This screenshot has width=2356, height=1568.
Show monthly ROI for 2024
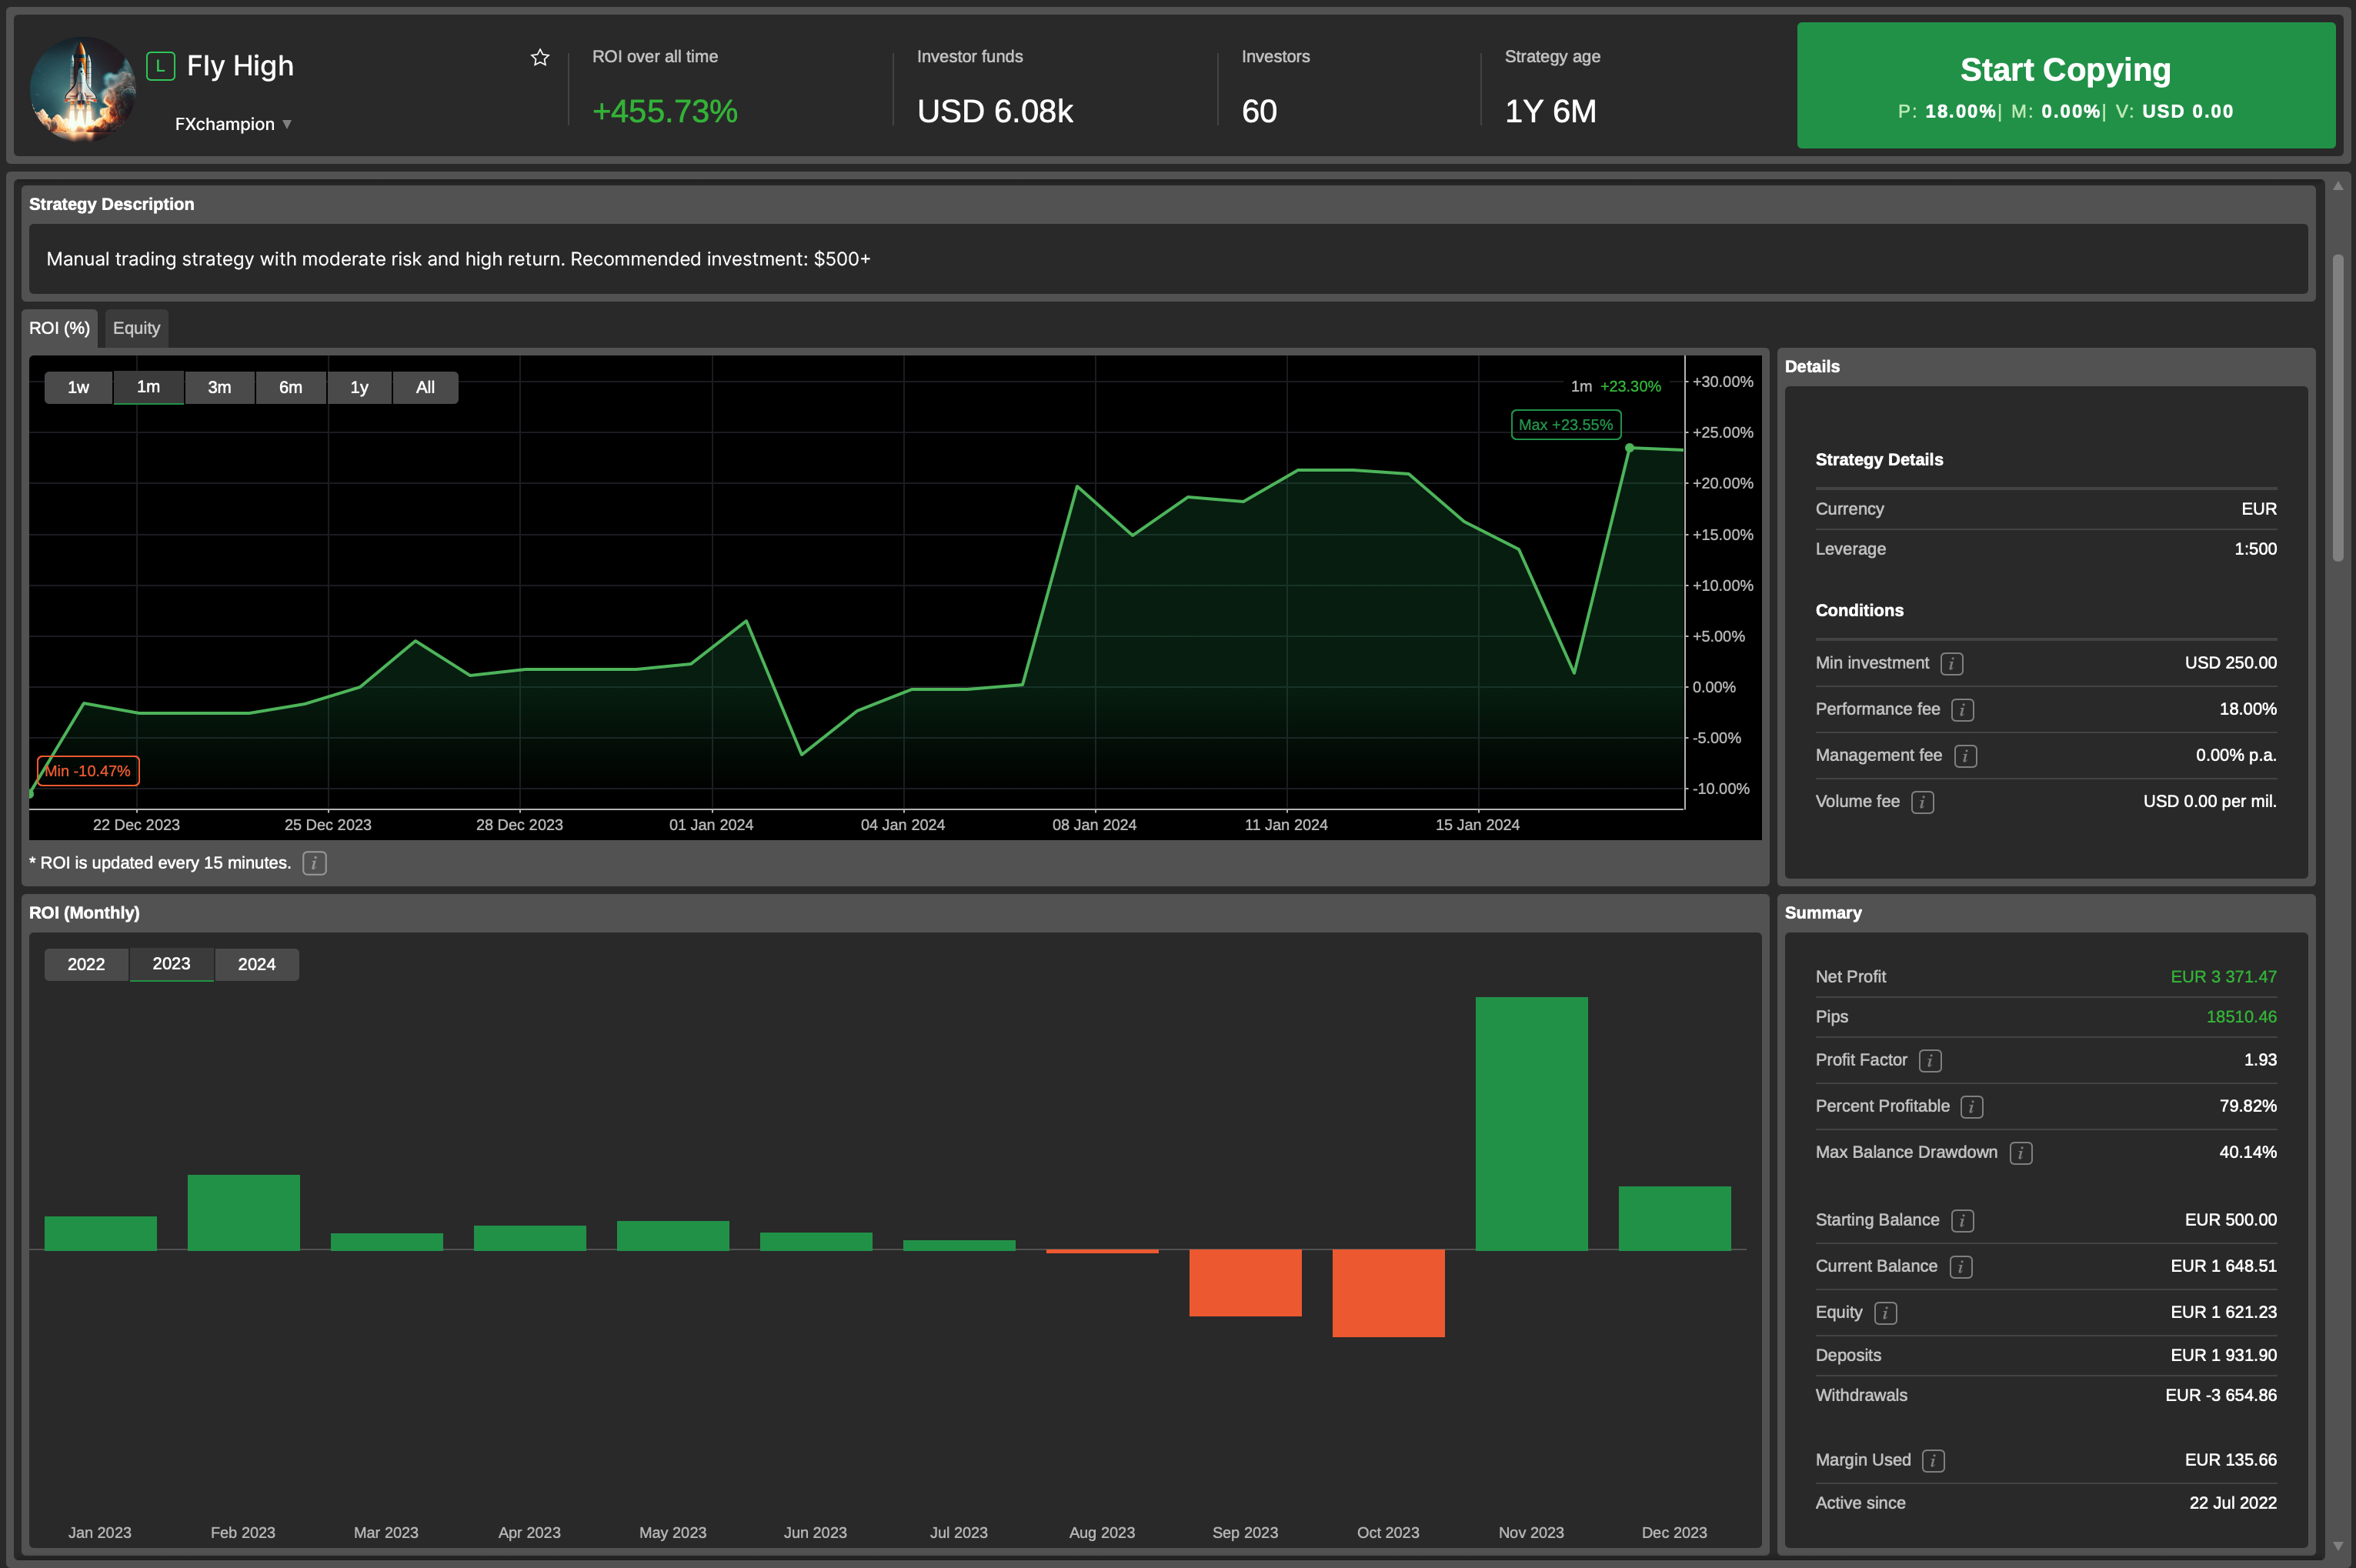click(x=256, y=964)
